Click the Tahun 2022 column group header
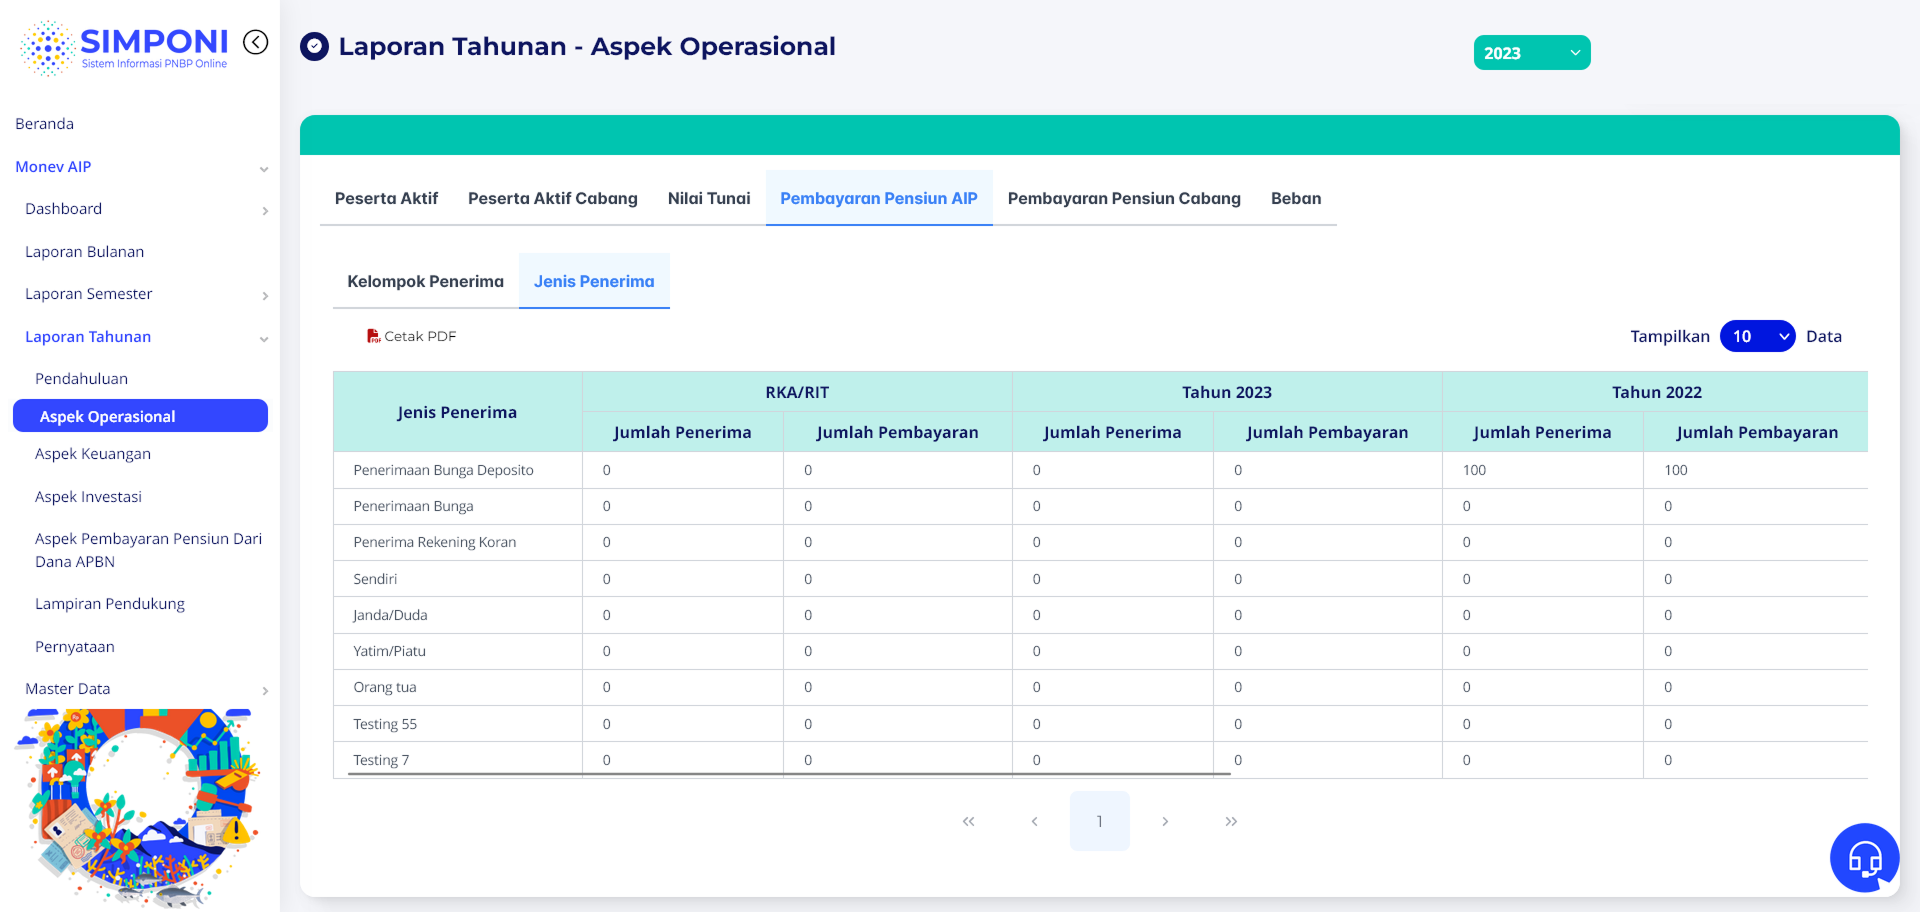 click(x=1656, y=392)
